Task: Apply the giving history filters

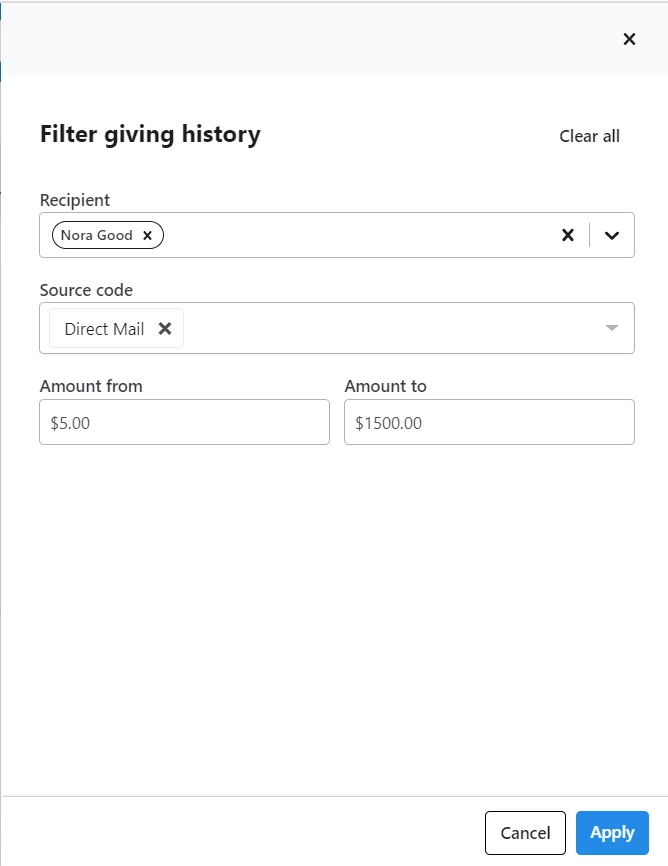Action: tap(612, 832)
